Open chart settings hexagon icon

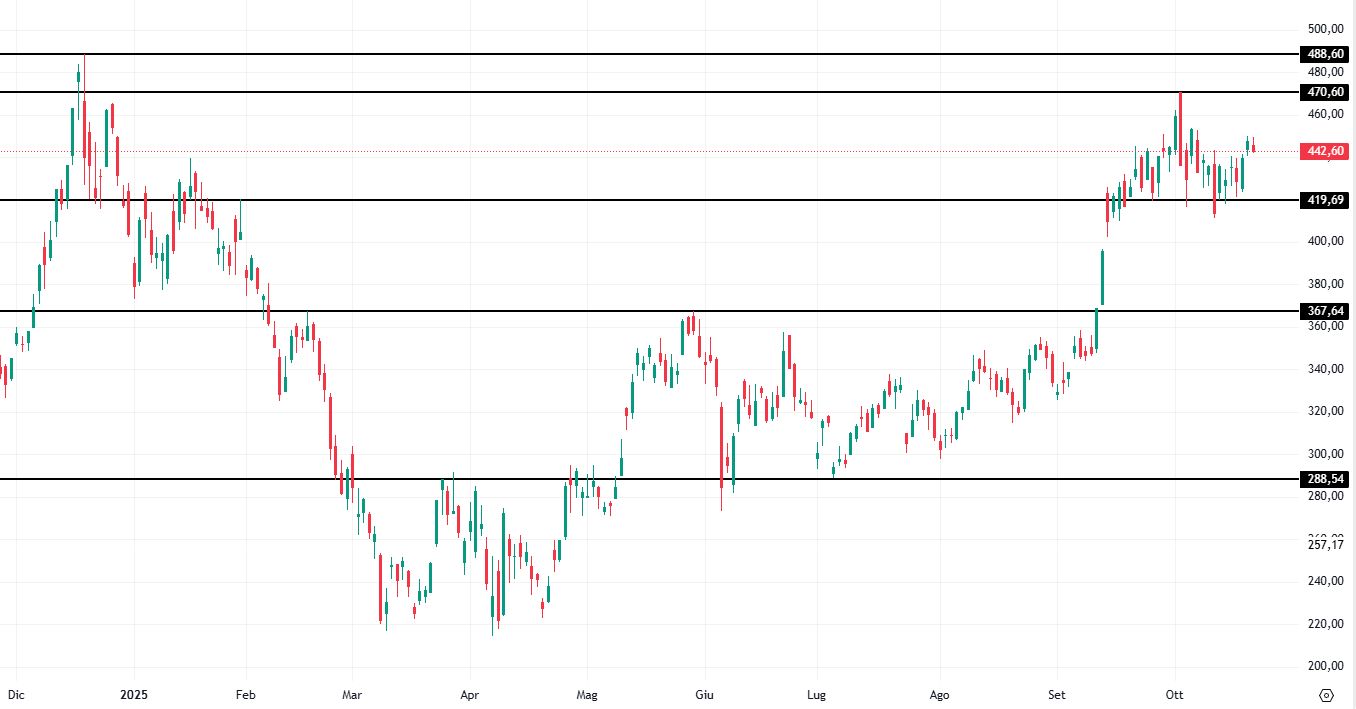pos(1326,694)
